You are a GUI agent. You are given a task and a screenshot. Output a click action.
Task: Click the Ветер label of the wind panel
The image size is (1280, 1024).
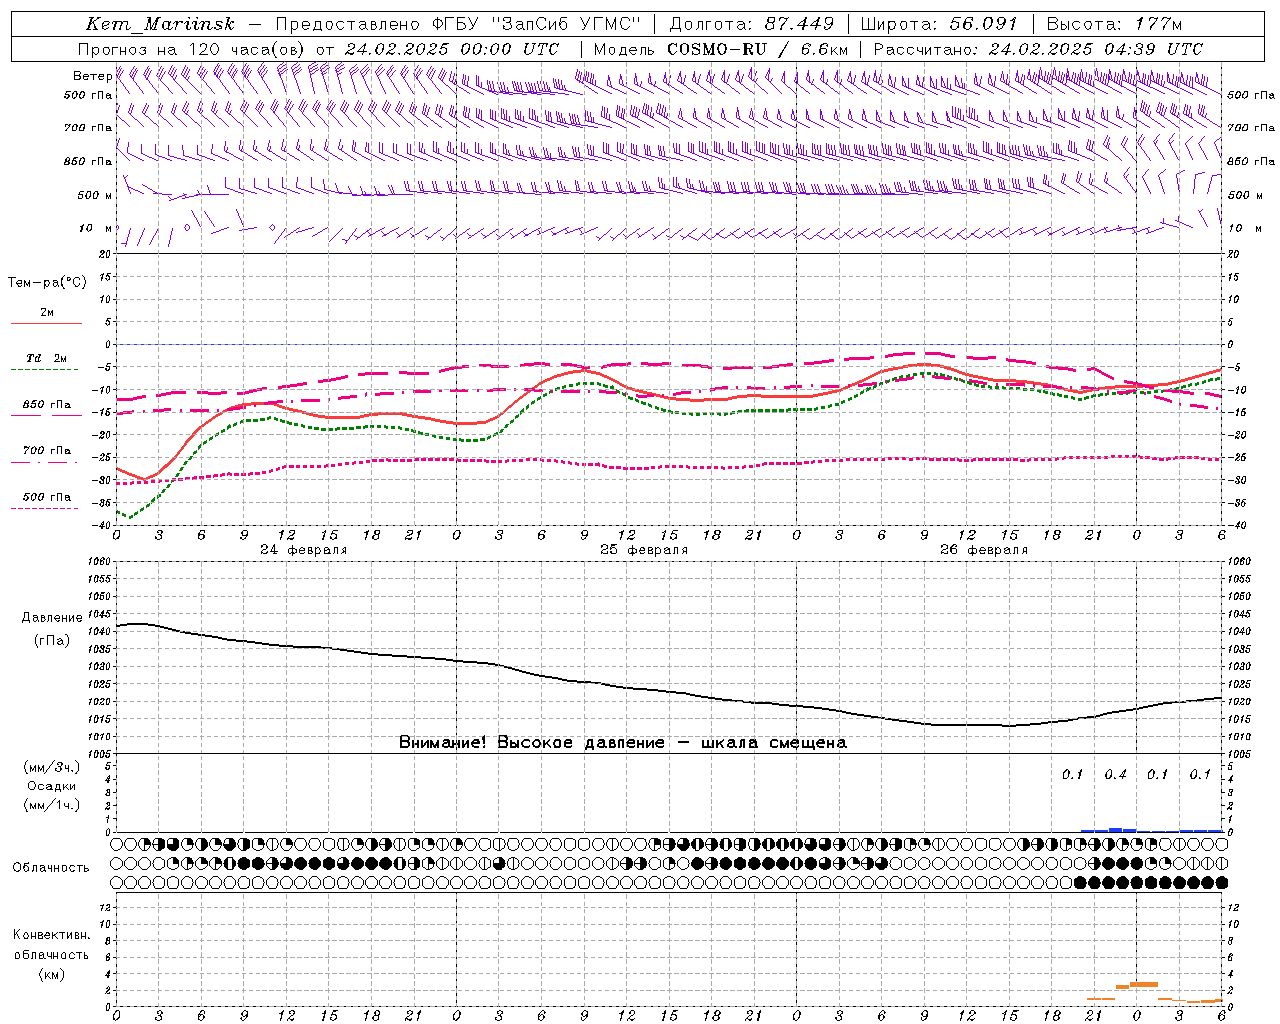[x=92, y=76]
